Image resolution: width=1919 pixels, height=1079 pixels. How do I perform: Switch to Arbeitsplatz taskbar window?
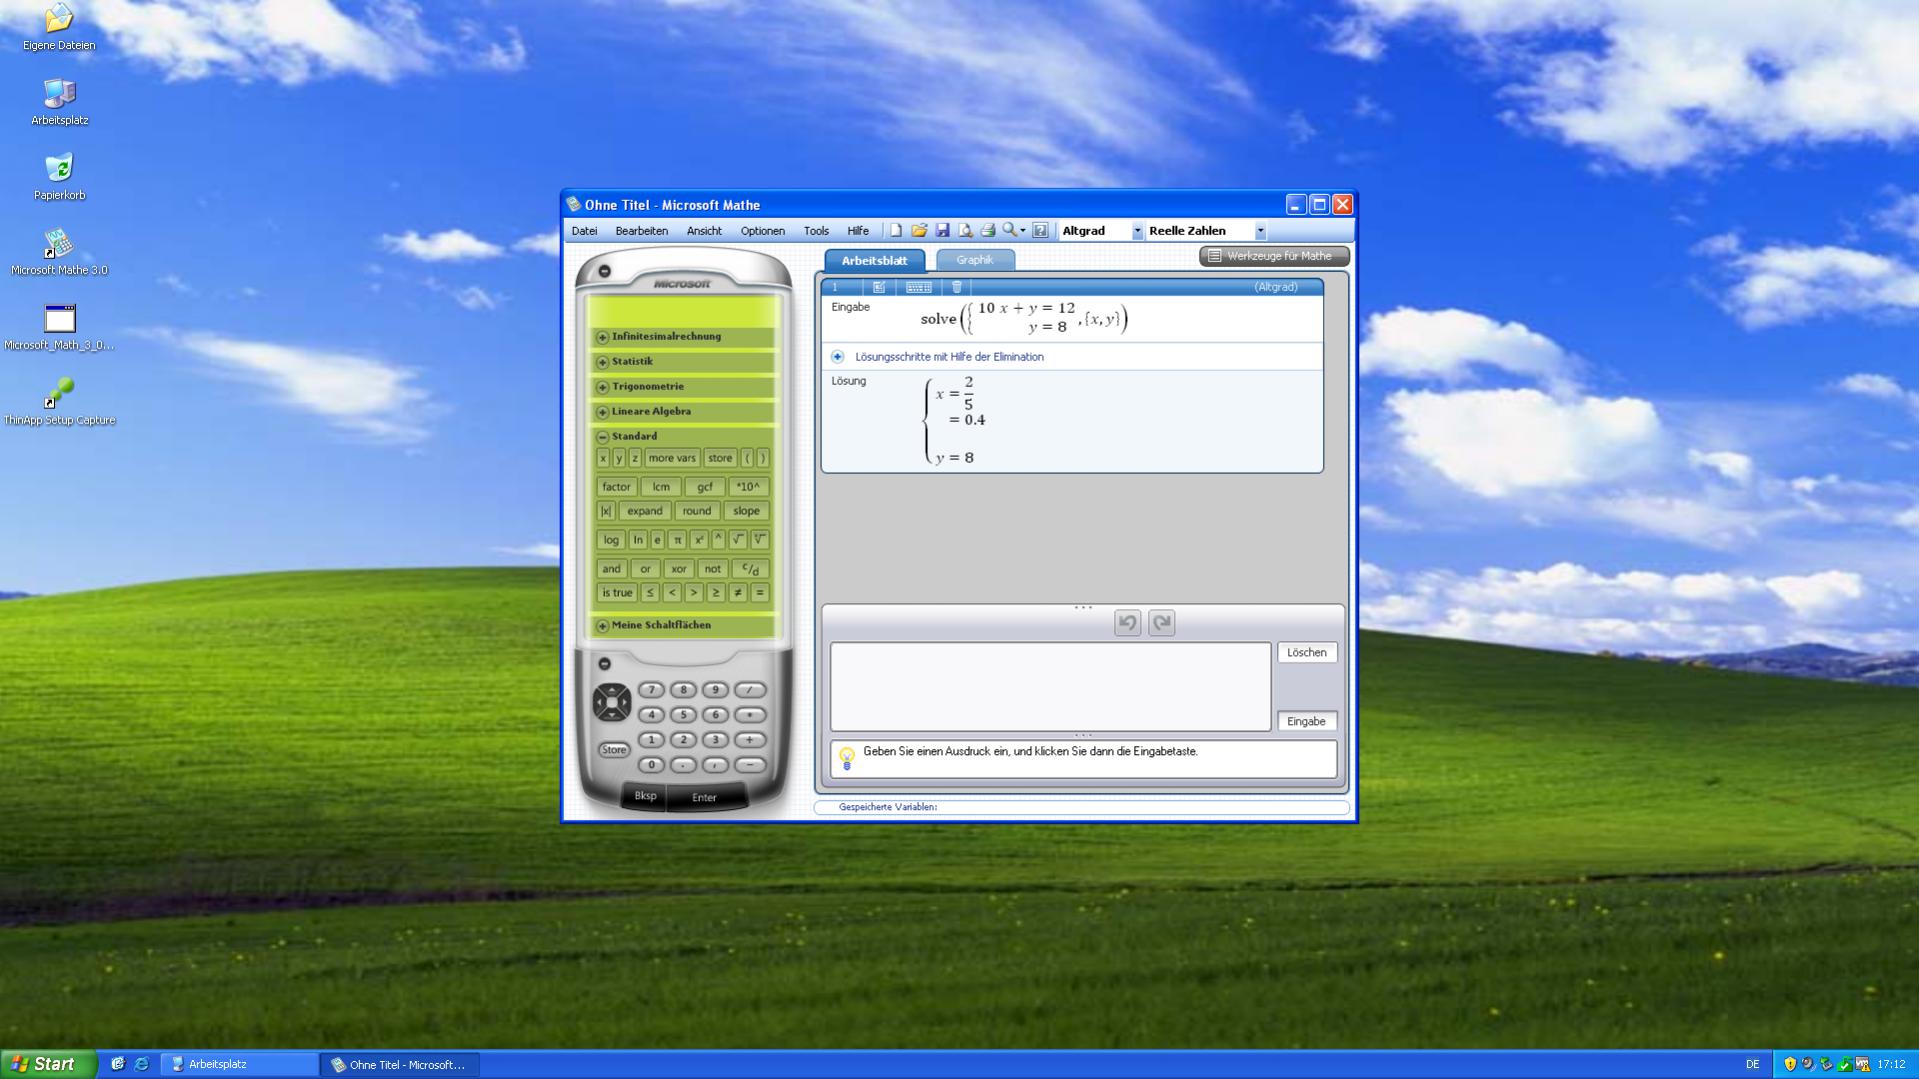[x=240, y=1065]
